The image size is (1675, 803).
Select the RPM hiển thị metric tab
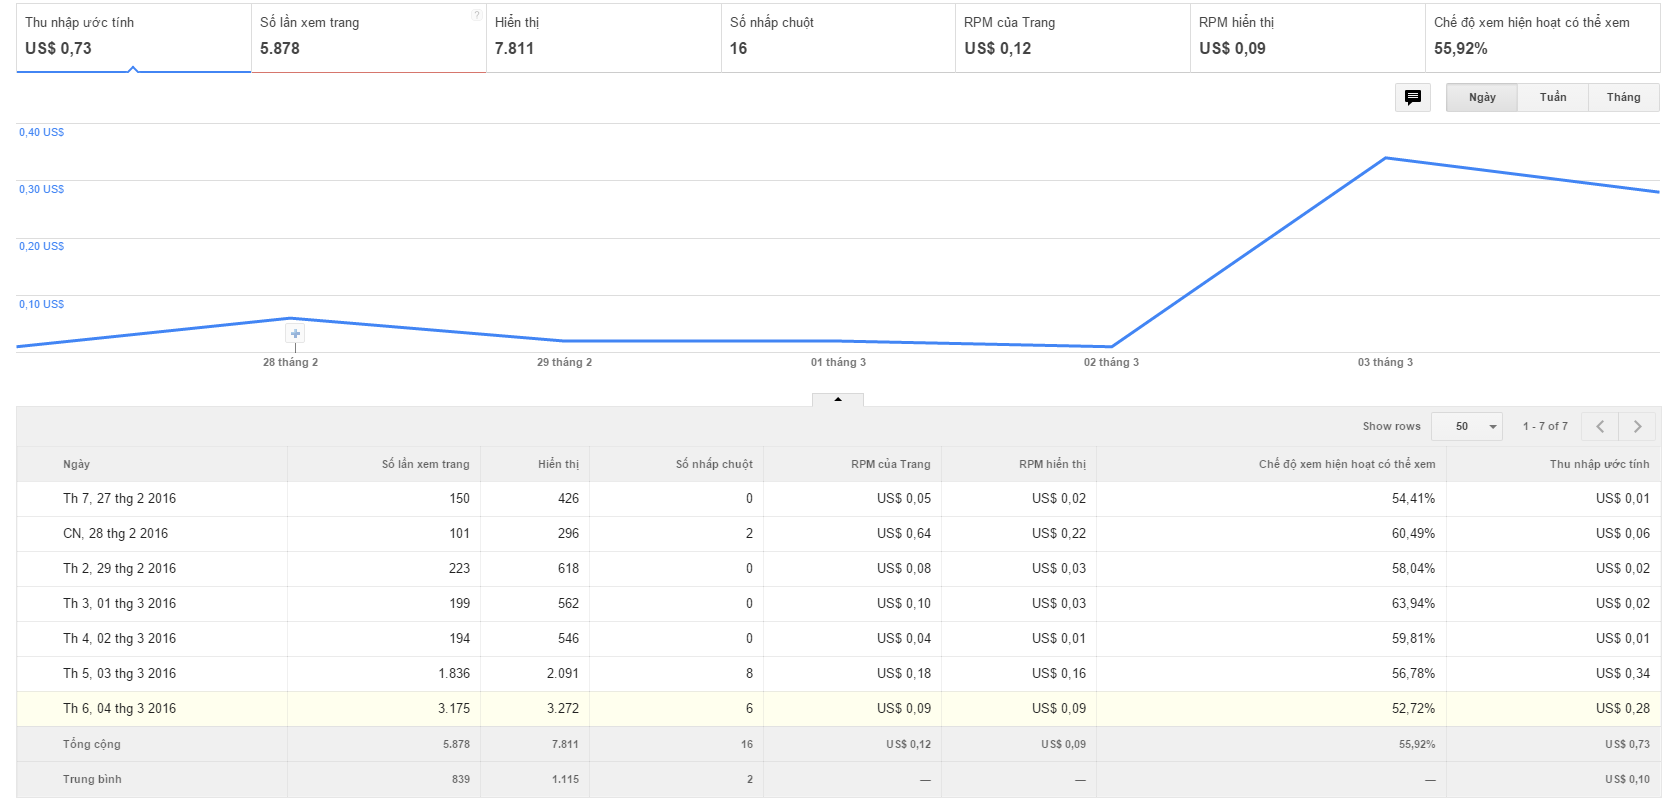pyautogui.click(x=1307, y=37)
